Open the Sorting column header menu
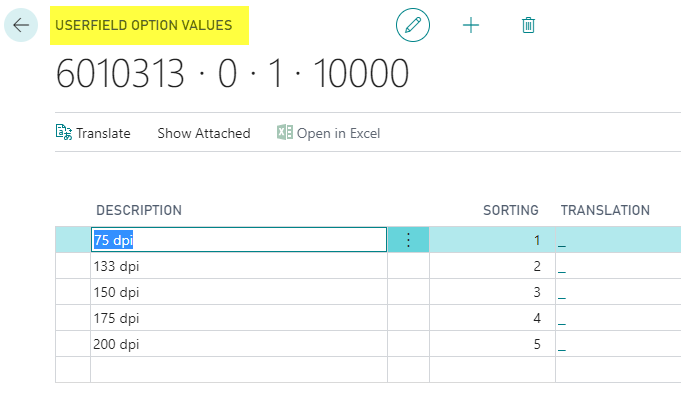 [511, 210]
